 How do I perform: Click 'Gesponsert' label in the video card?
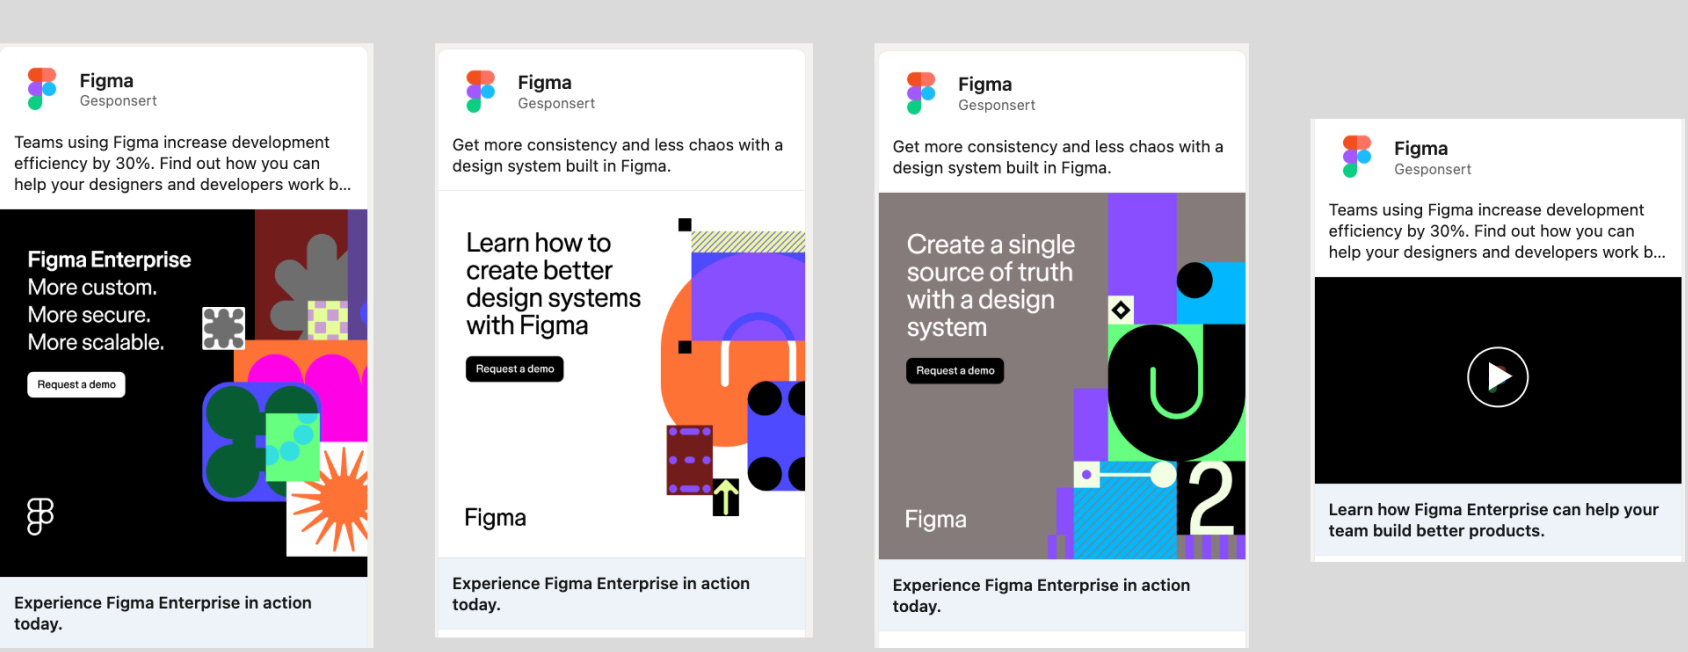coord(1433,169)
